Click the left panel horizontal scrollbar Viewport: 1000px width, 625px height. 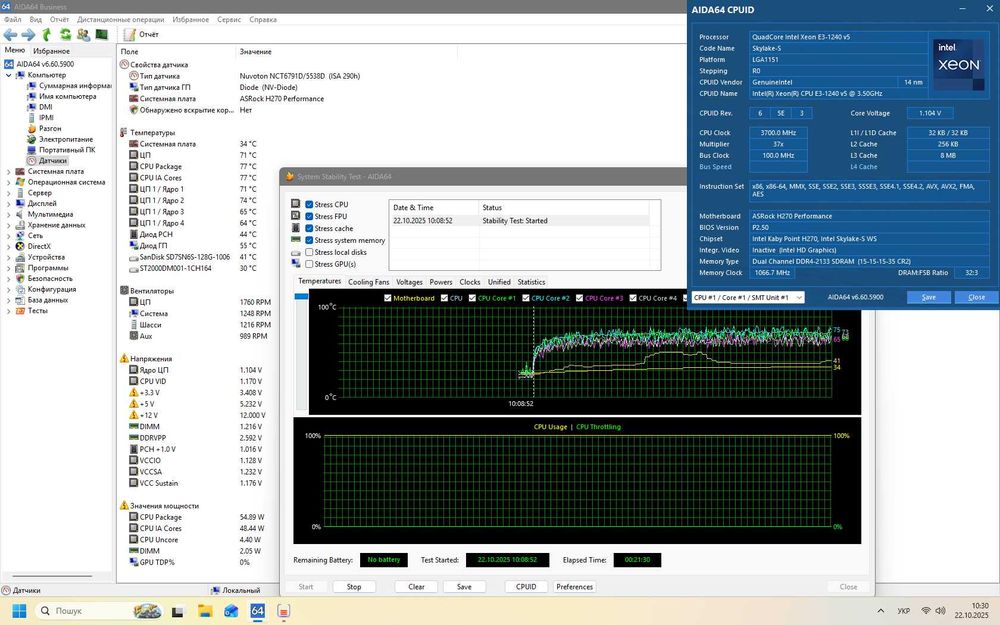52,576
